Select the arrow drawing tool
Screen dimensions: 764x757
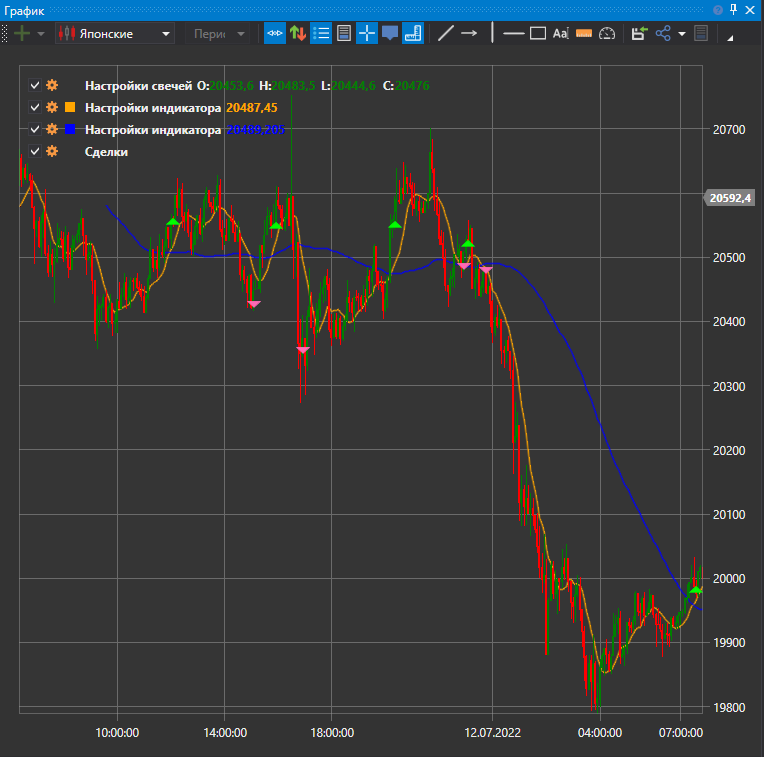(x=469, y=33)
